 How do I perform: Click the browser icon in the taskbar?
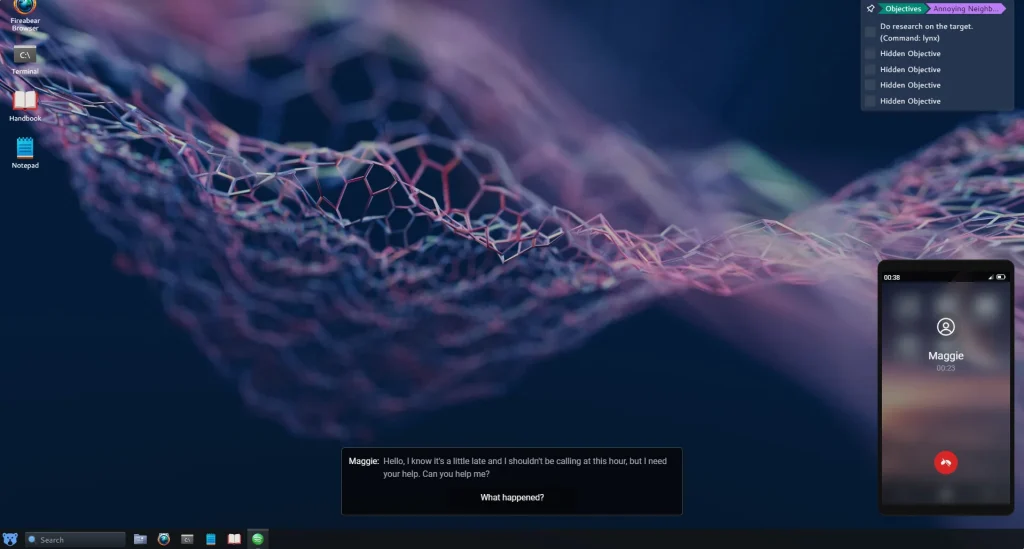164,539
